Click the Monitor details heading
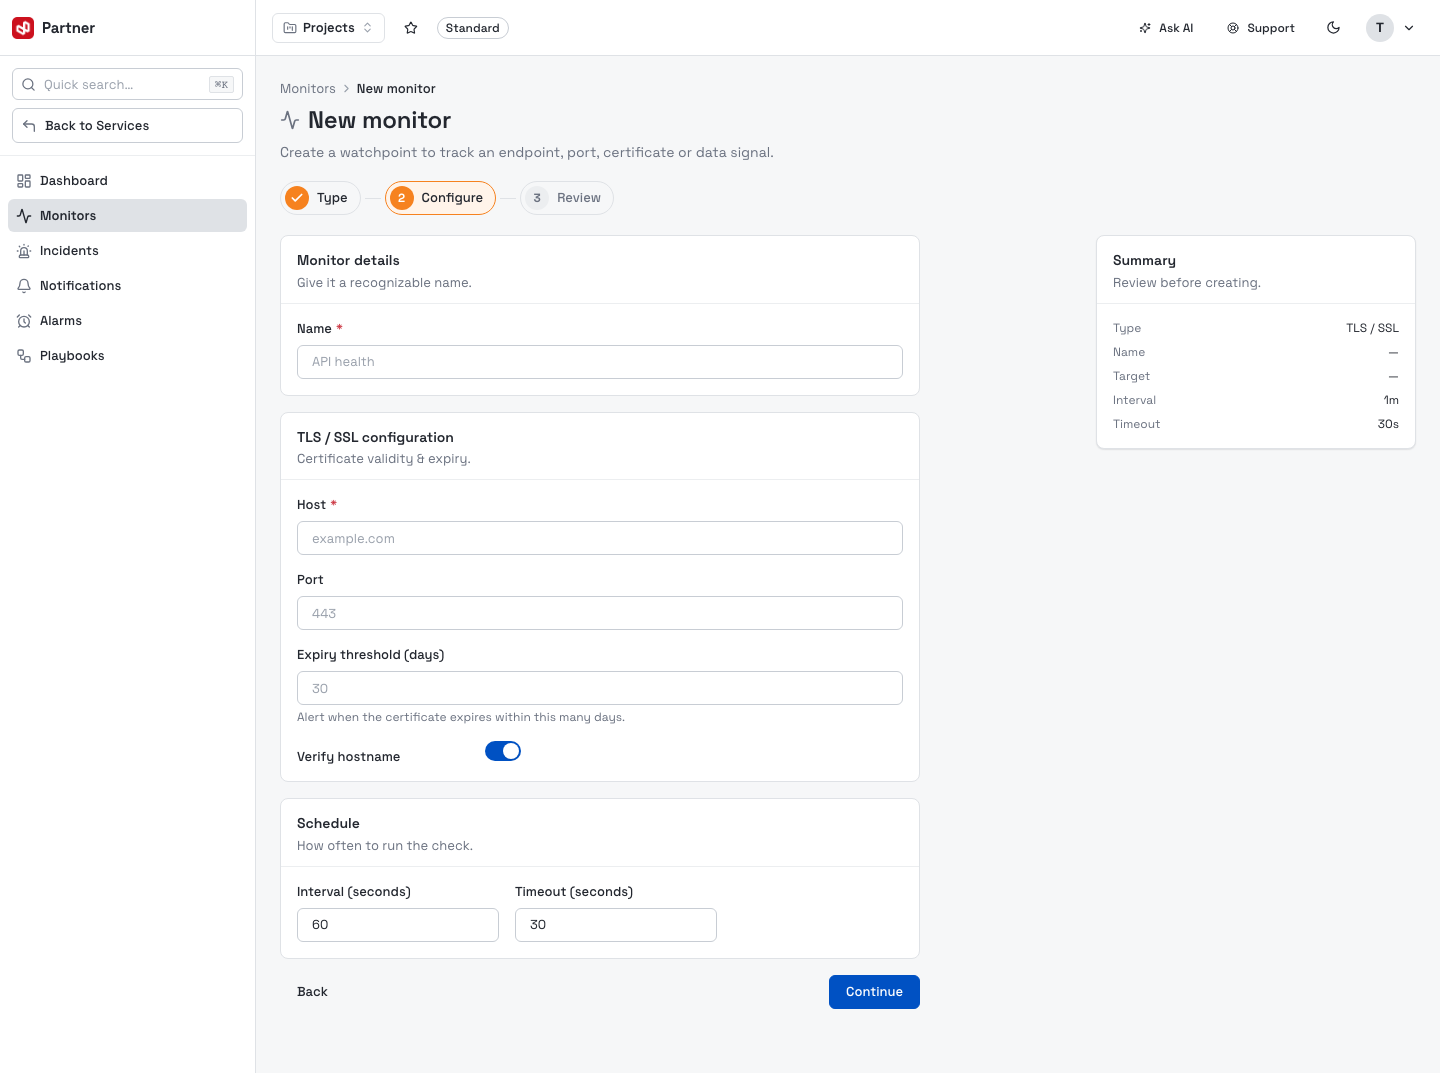 (x=348, y=261)
